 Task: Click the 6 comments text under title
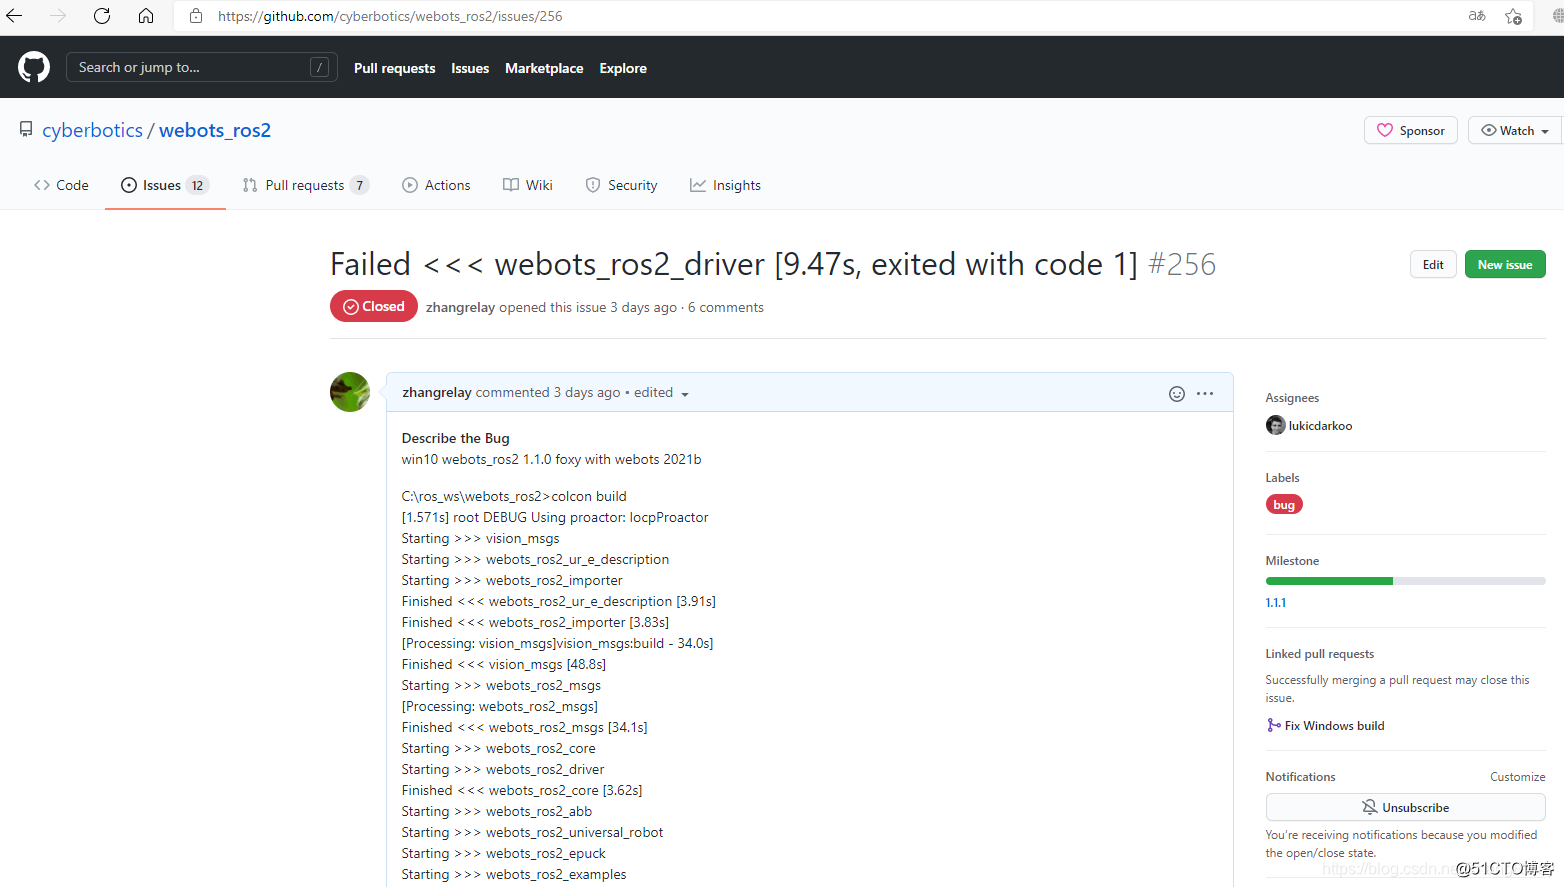tap(726, 307)
